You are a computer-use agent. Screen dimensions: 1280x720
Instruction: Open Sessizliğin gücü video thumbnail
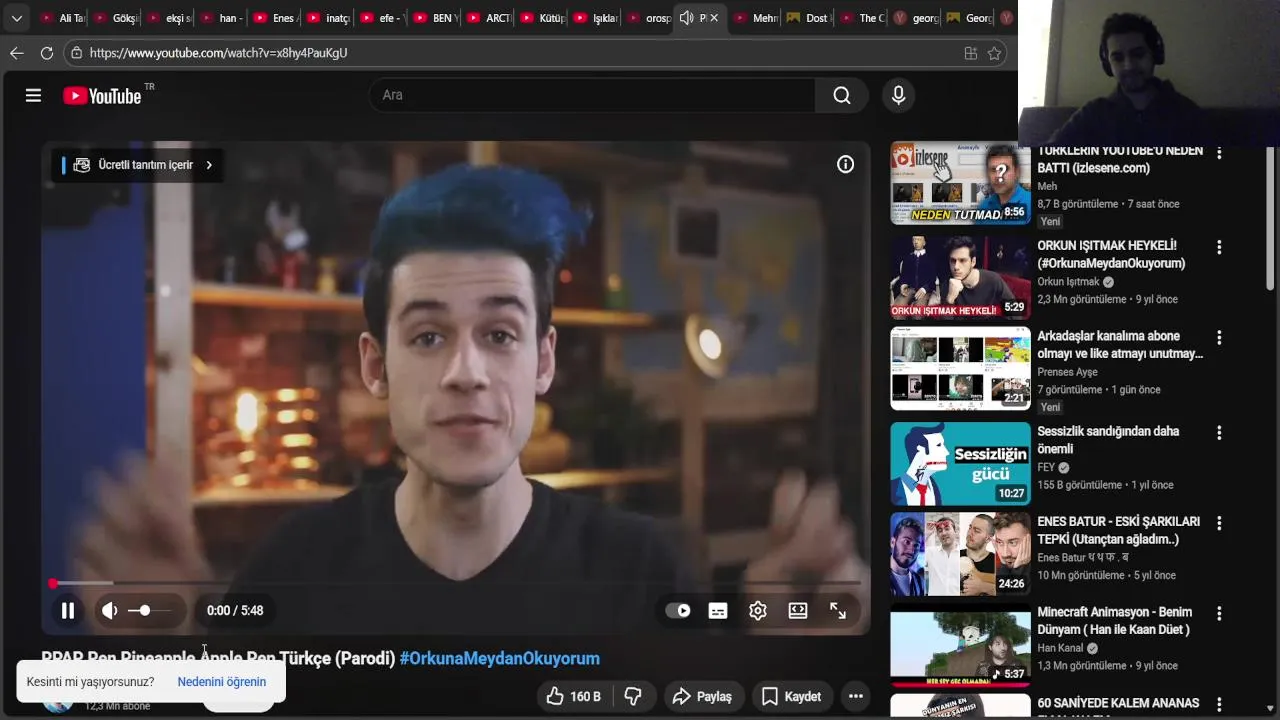coord(960,463)
